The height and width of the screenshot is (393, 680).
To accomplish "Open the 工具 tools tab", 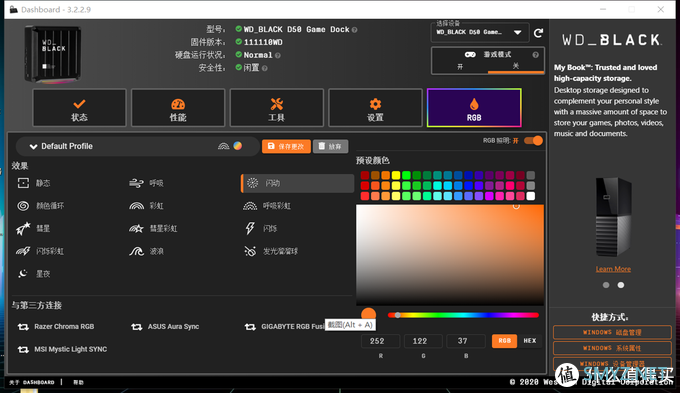I will coord(277,108).
